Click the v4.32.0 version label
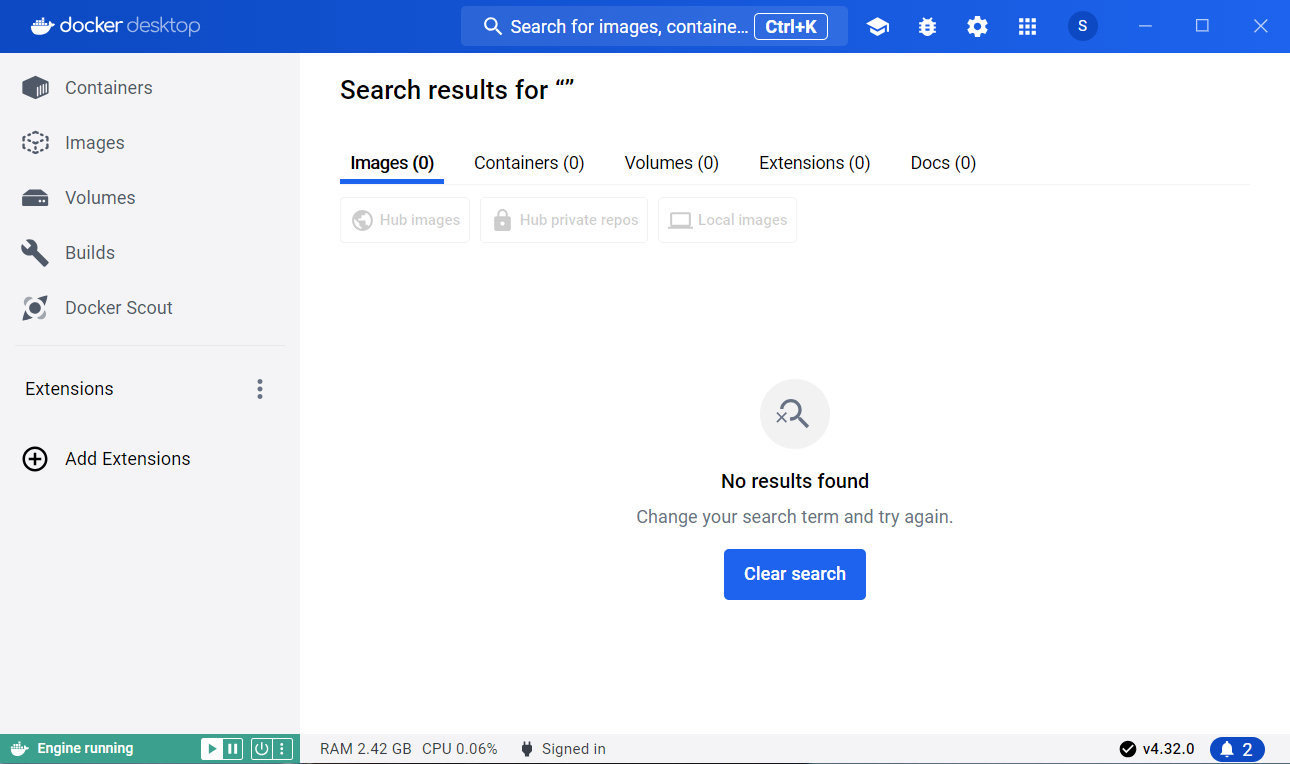1290x764 pixels. (x=1168, y=749)
